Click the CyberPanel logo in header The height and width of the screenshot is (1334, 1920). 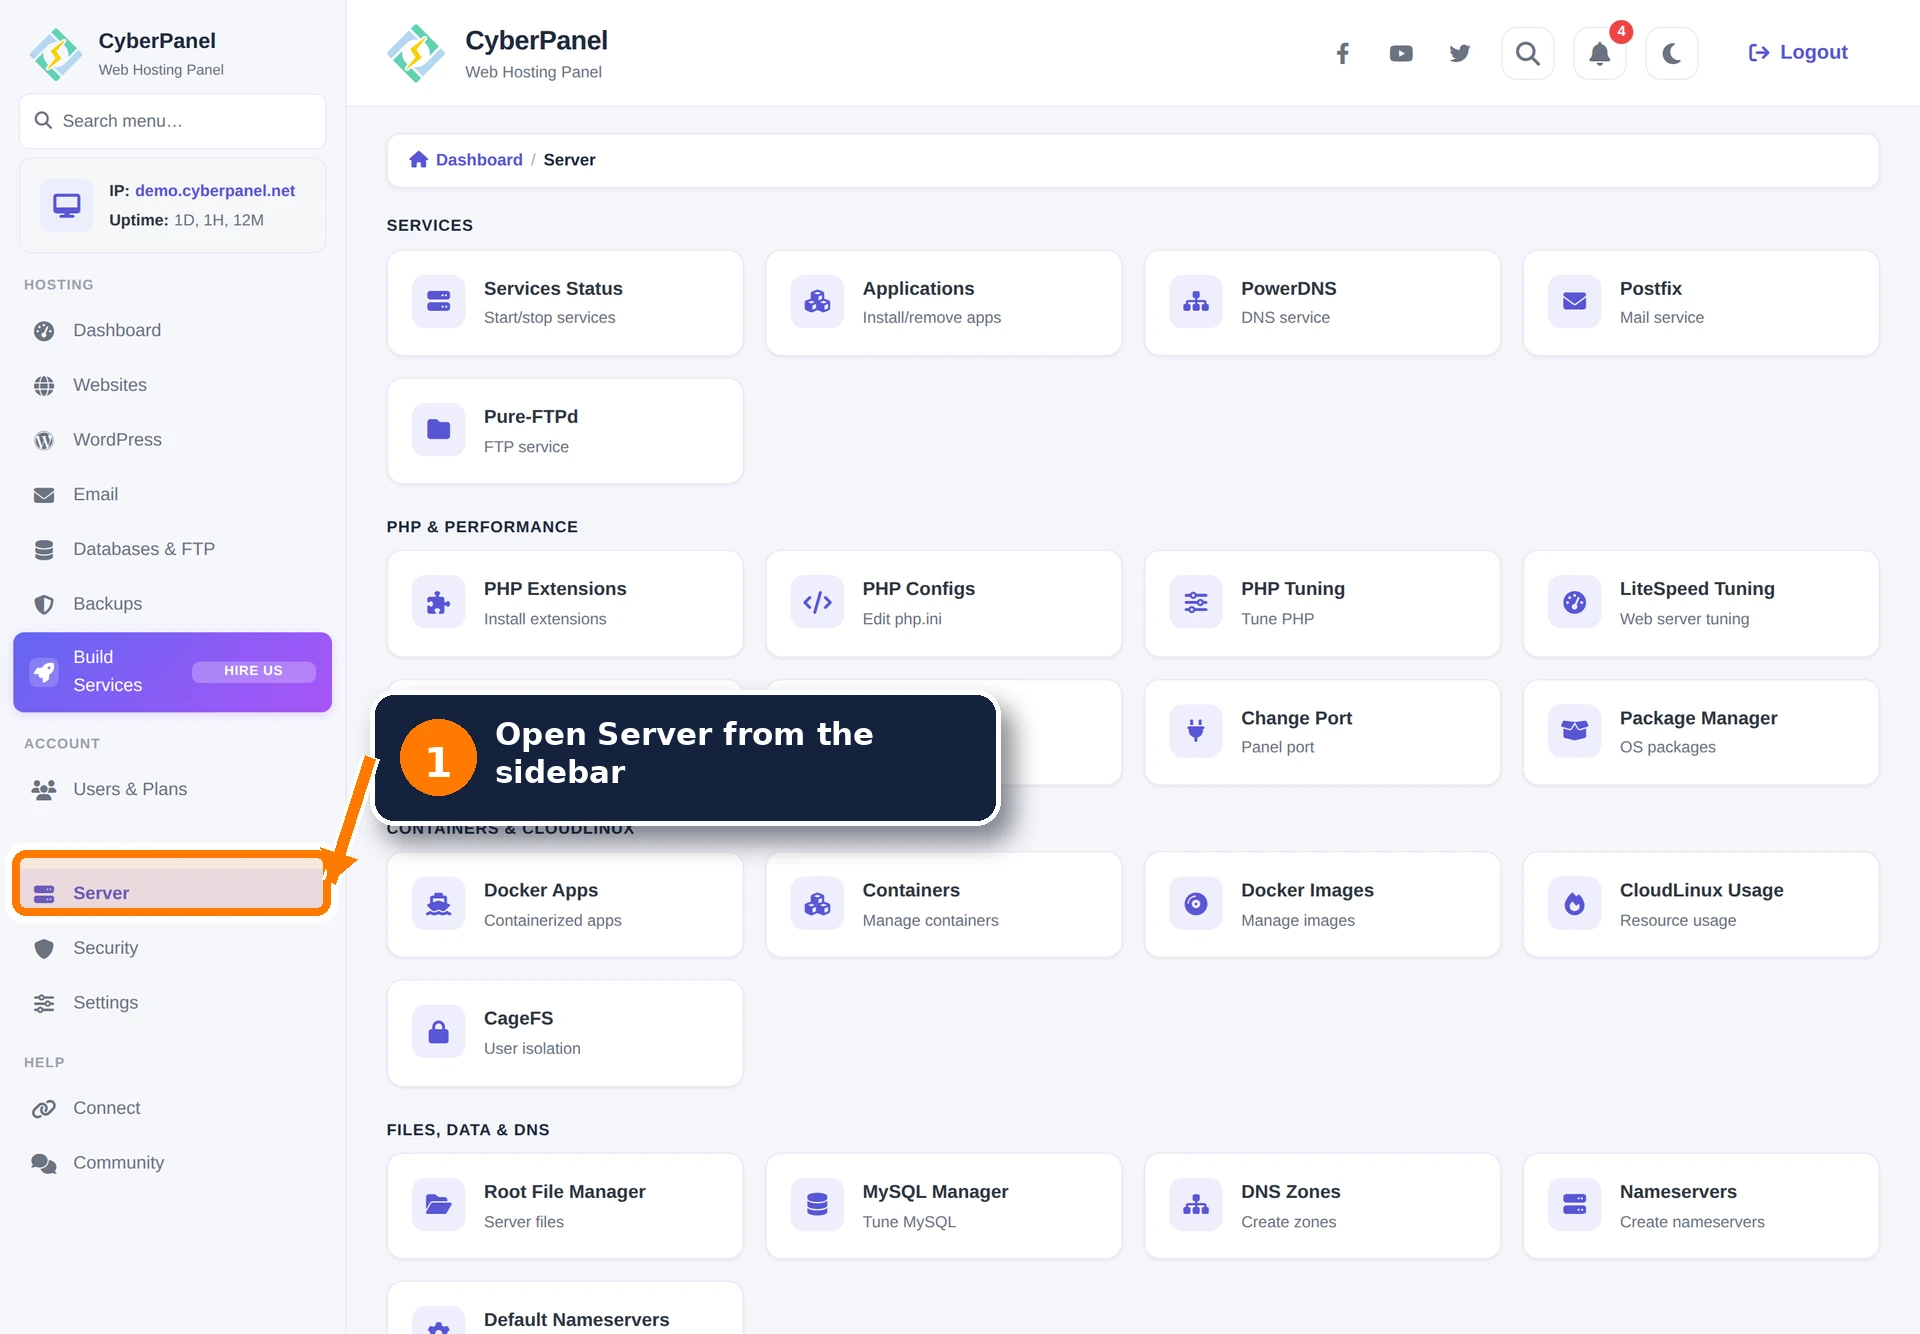pyautogui.click(x=416, y=54)
